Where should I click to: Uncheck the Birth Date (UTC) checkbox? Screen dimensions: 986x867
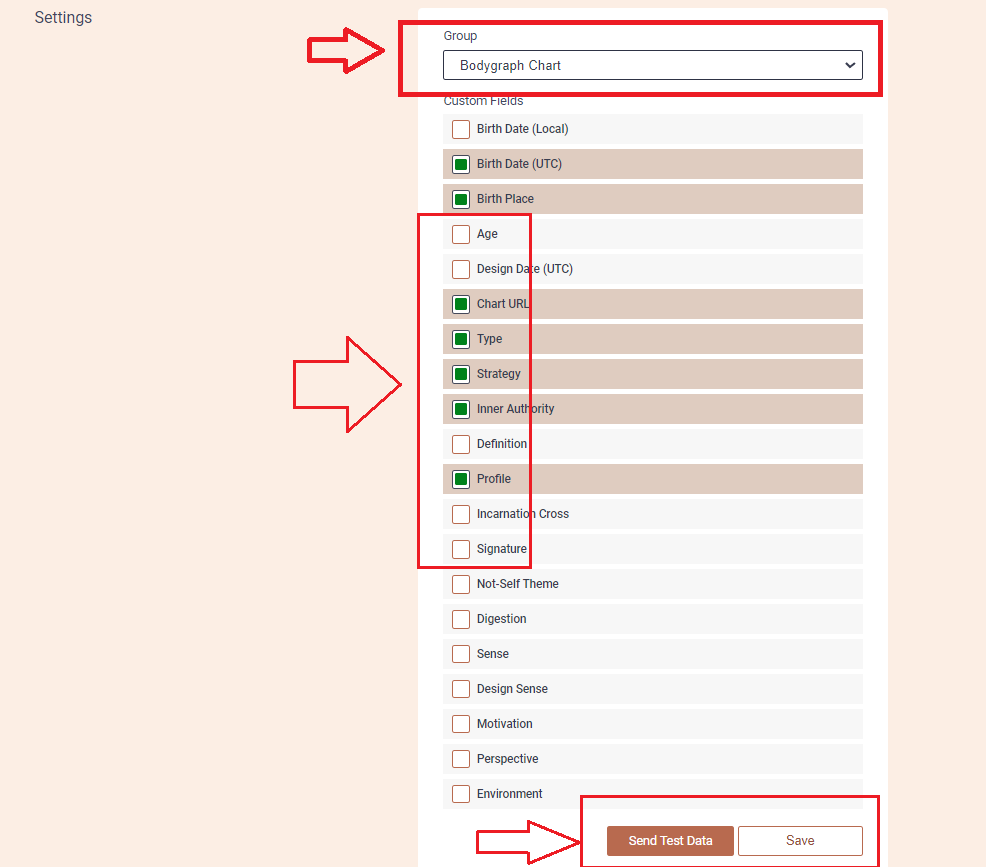click(461, 165)
